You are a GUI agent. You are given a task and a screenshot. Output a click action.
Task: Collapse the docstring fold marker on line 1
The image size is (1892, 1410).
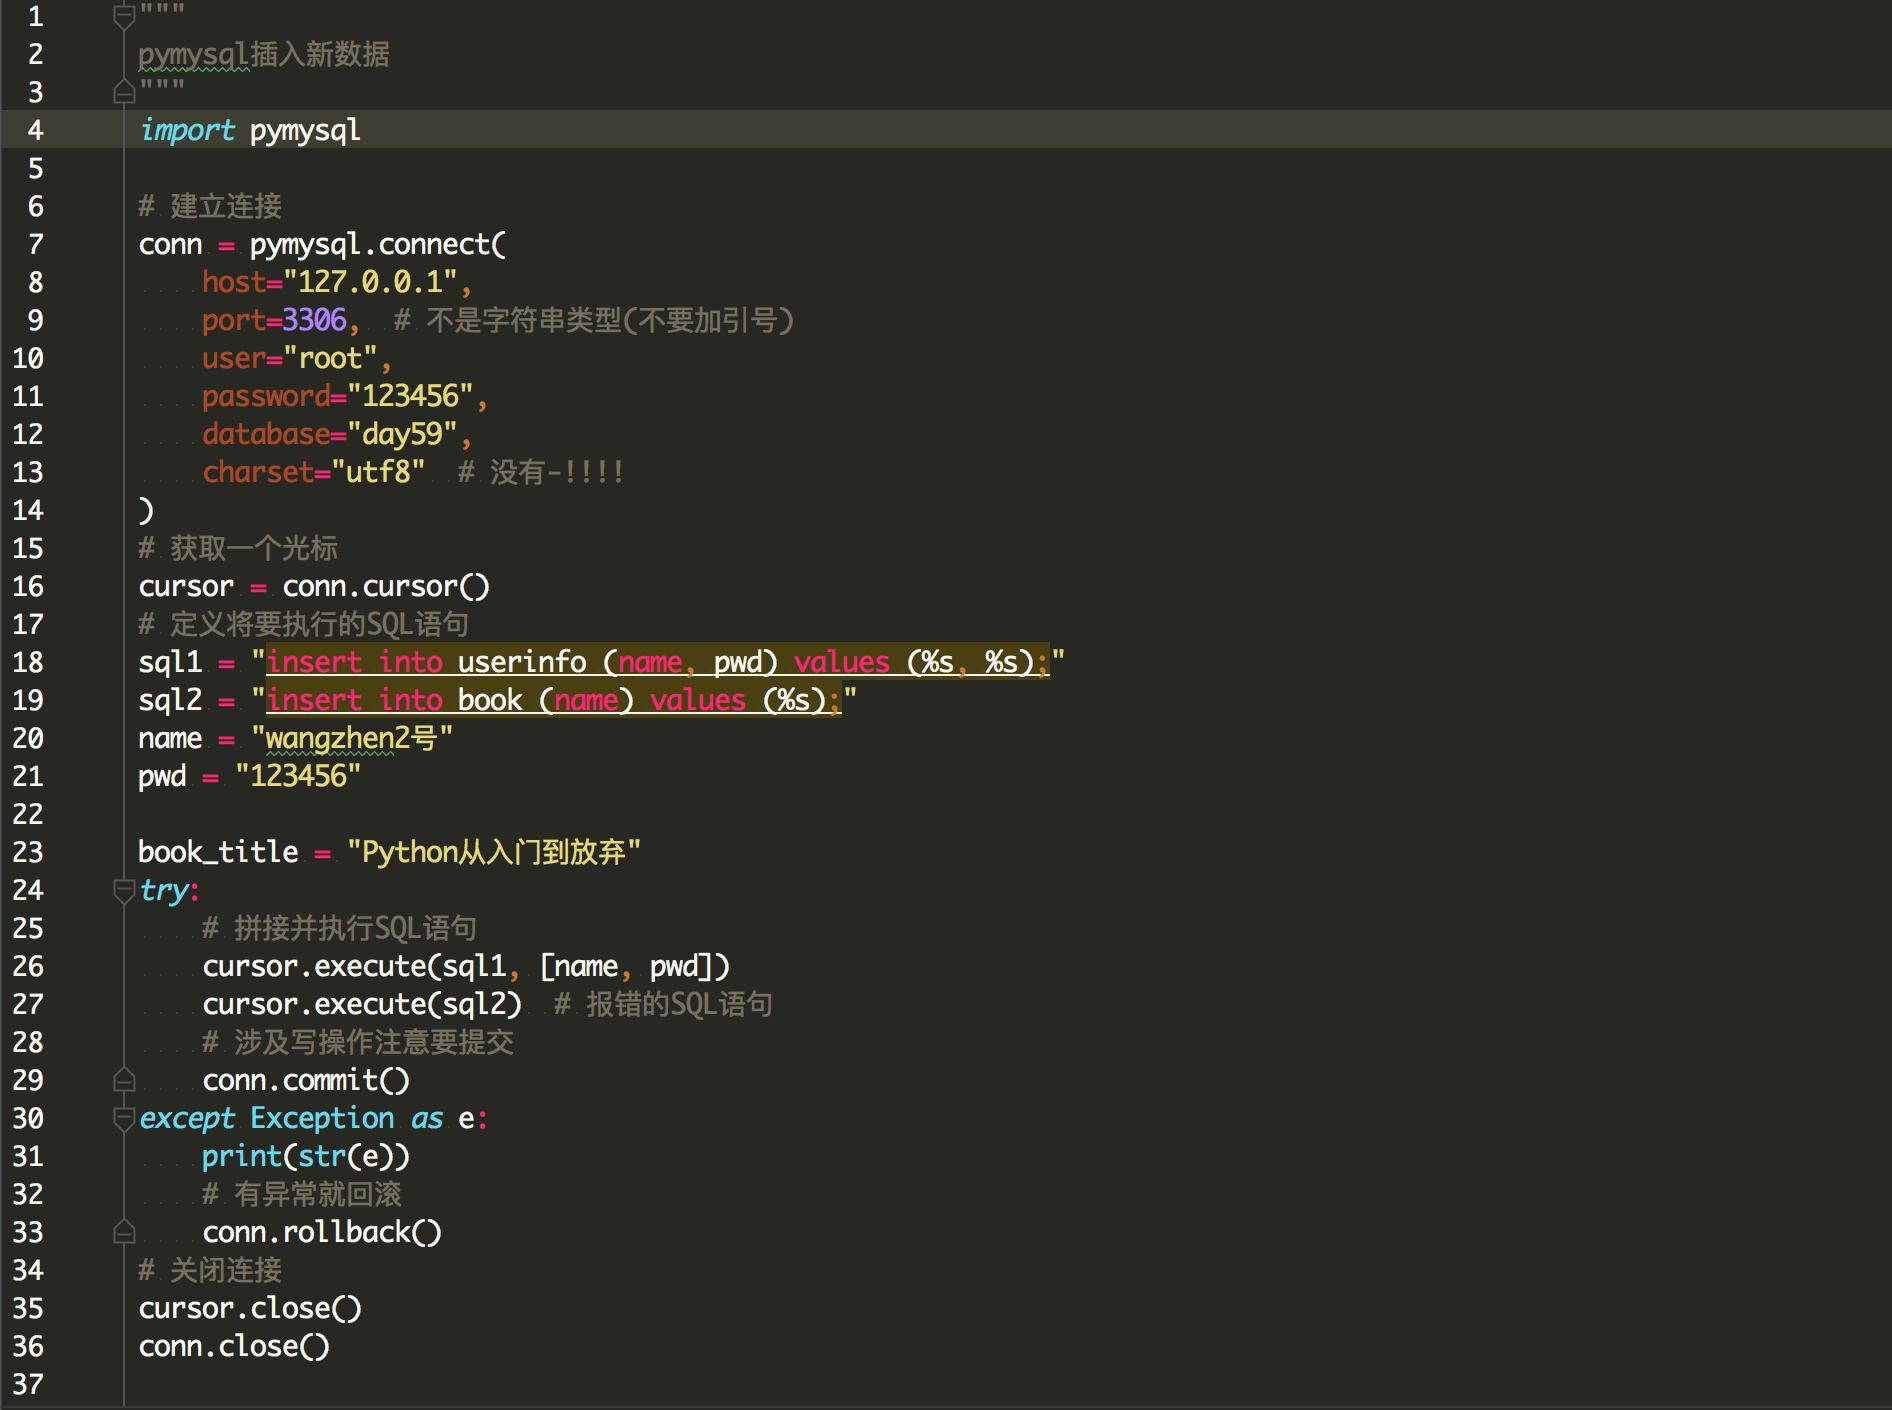point(124,16)
